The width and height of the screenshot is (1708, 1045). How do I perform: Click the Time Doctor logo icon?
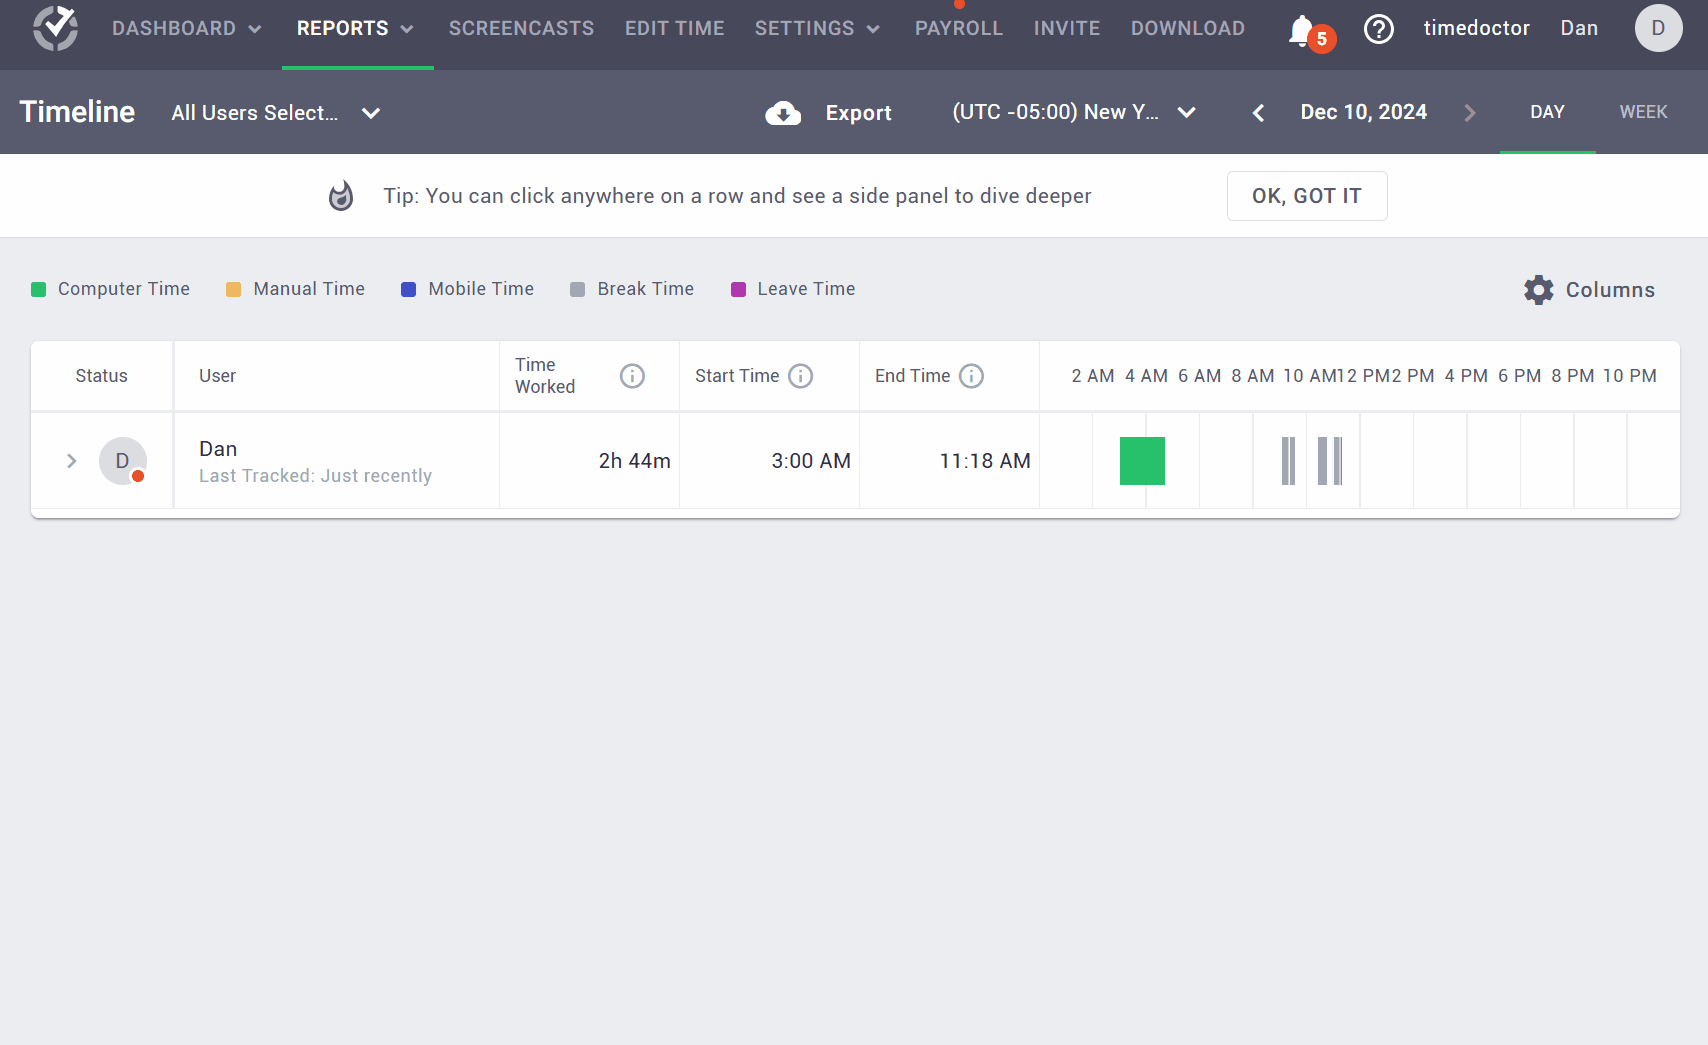55,28
